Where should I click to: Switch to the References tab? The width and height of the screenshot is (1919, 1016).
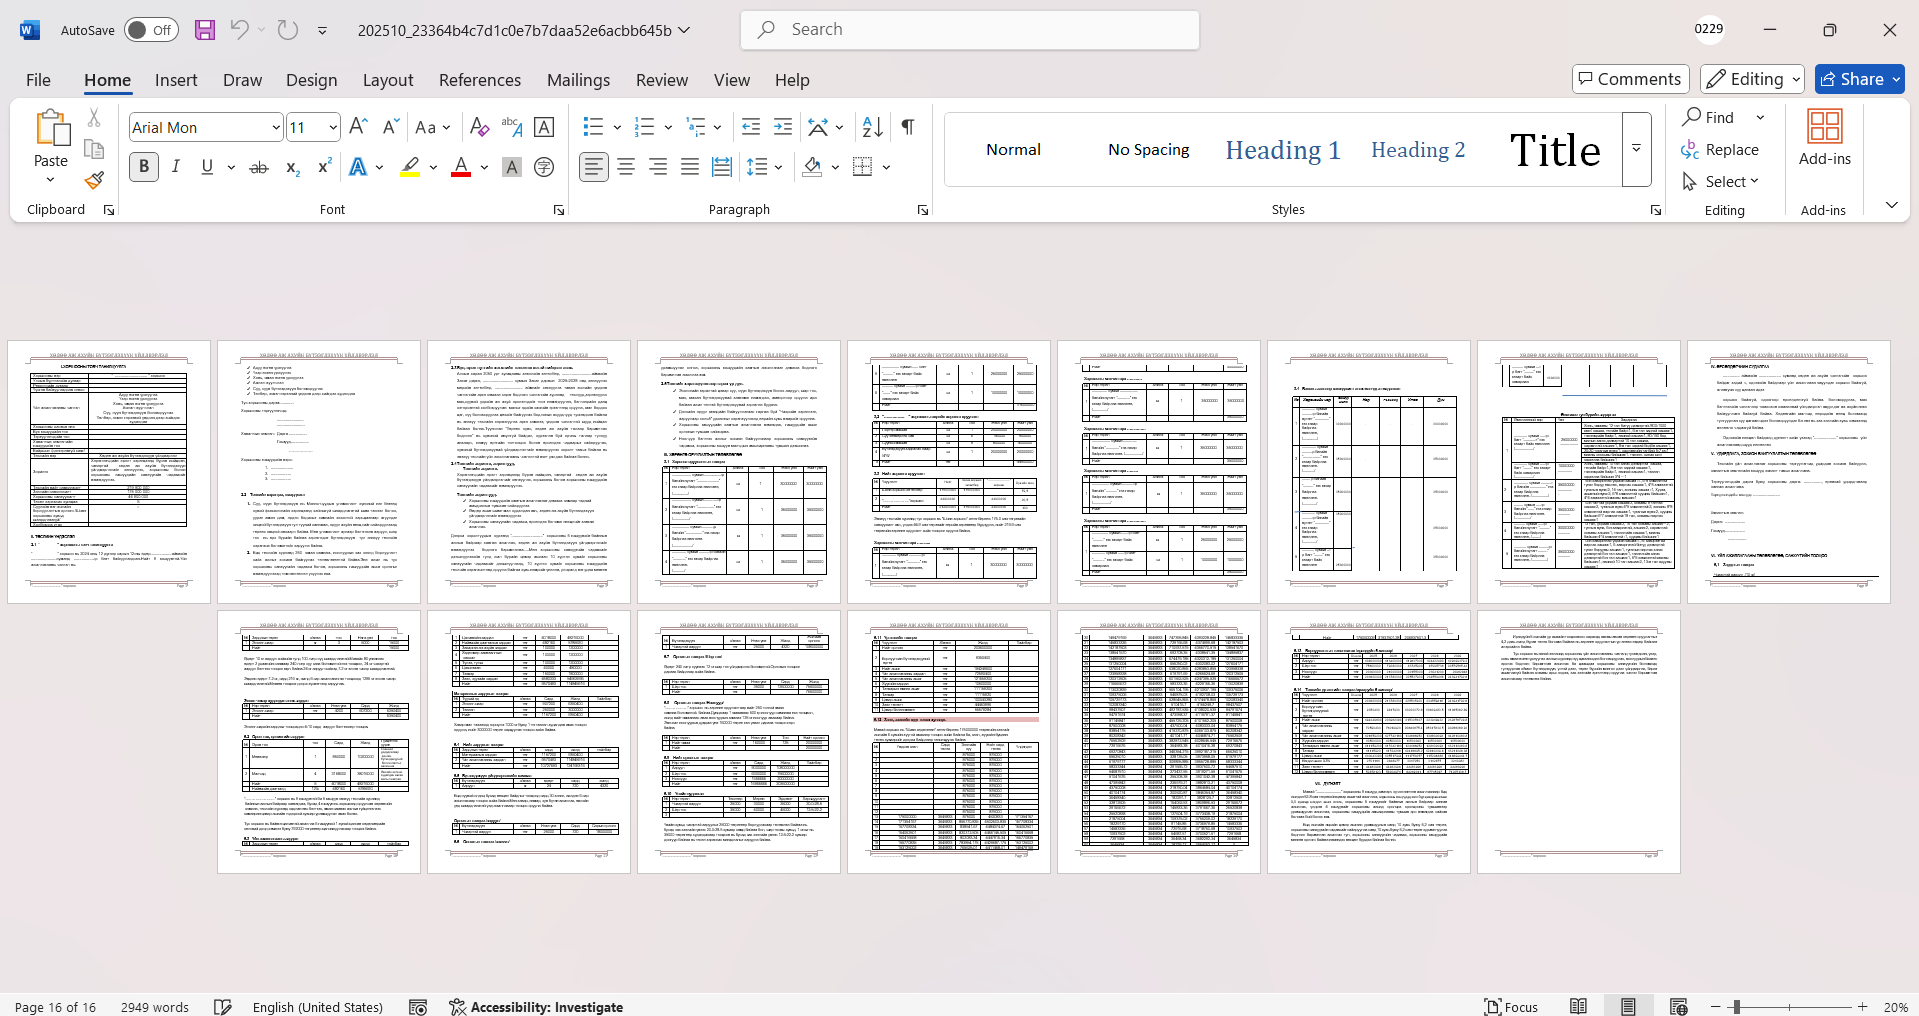479,80
